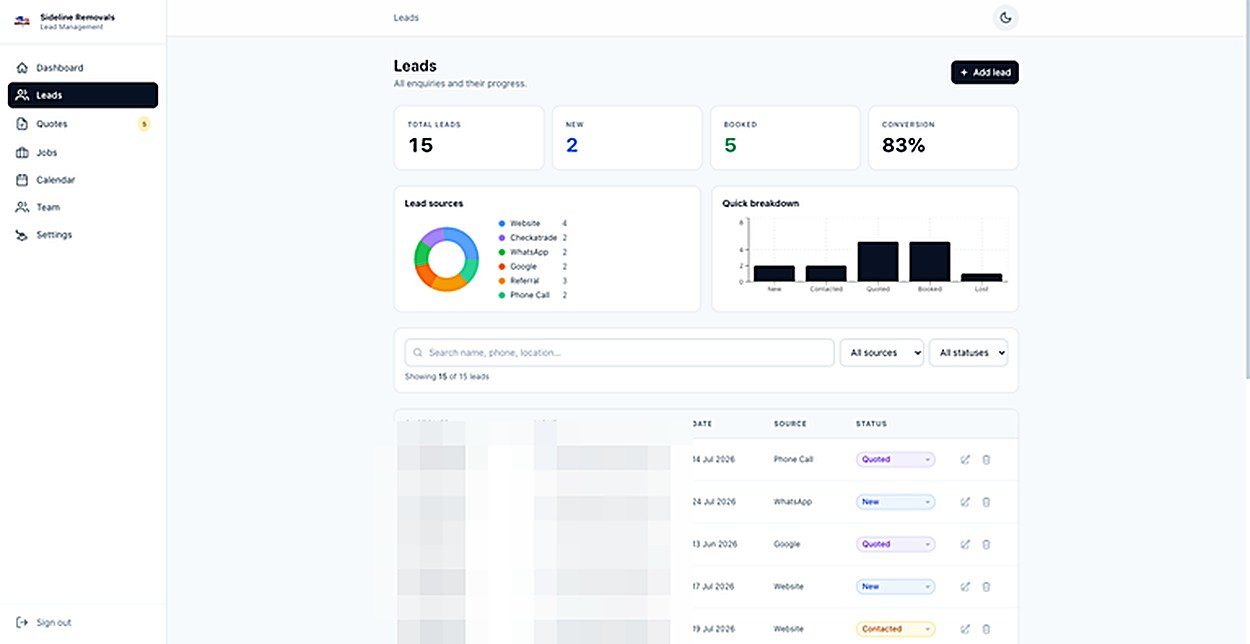Click the Quoted bar in Quick breakdown
The image size is (1250, 644).
tap(878, 262)
